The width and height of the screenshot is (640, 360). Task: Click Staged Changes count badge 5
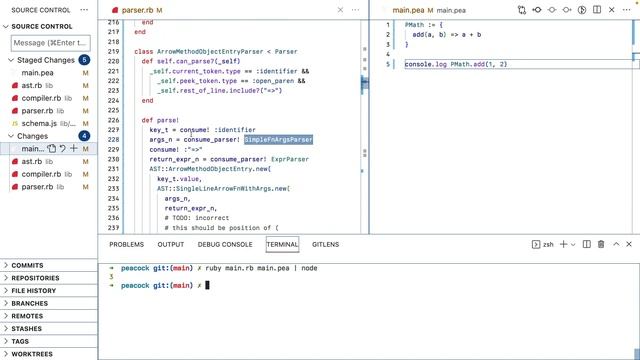(x=84, y=60)
